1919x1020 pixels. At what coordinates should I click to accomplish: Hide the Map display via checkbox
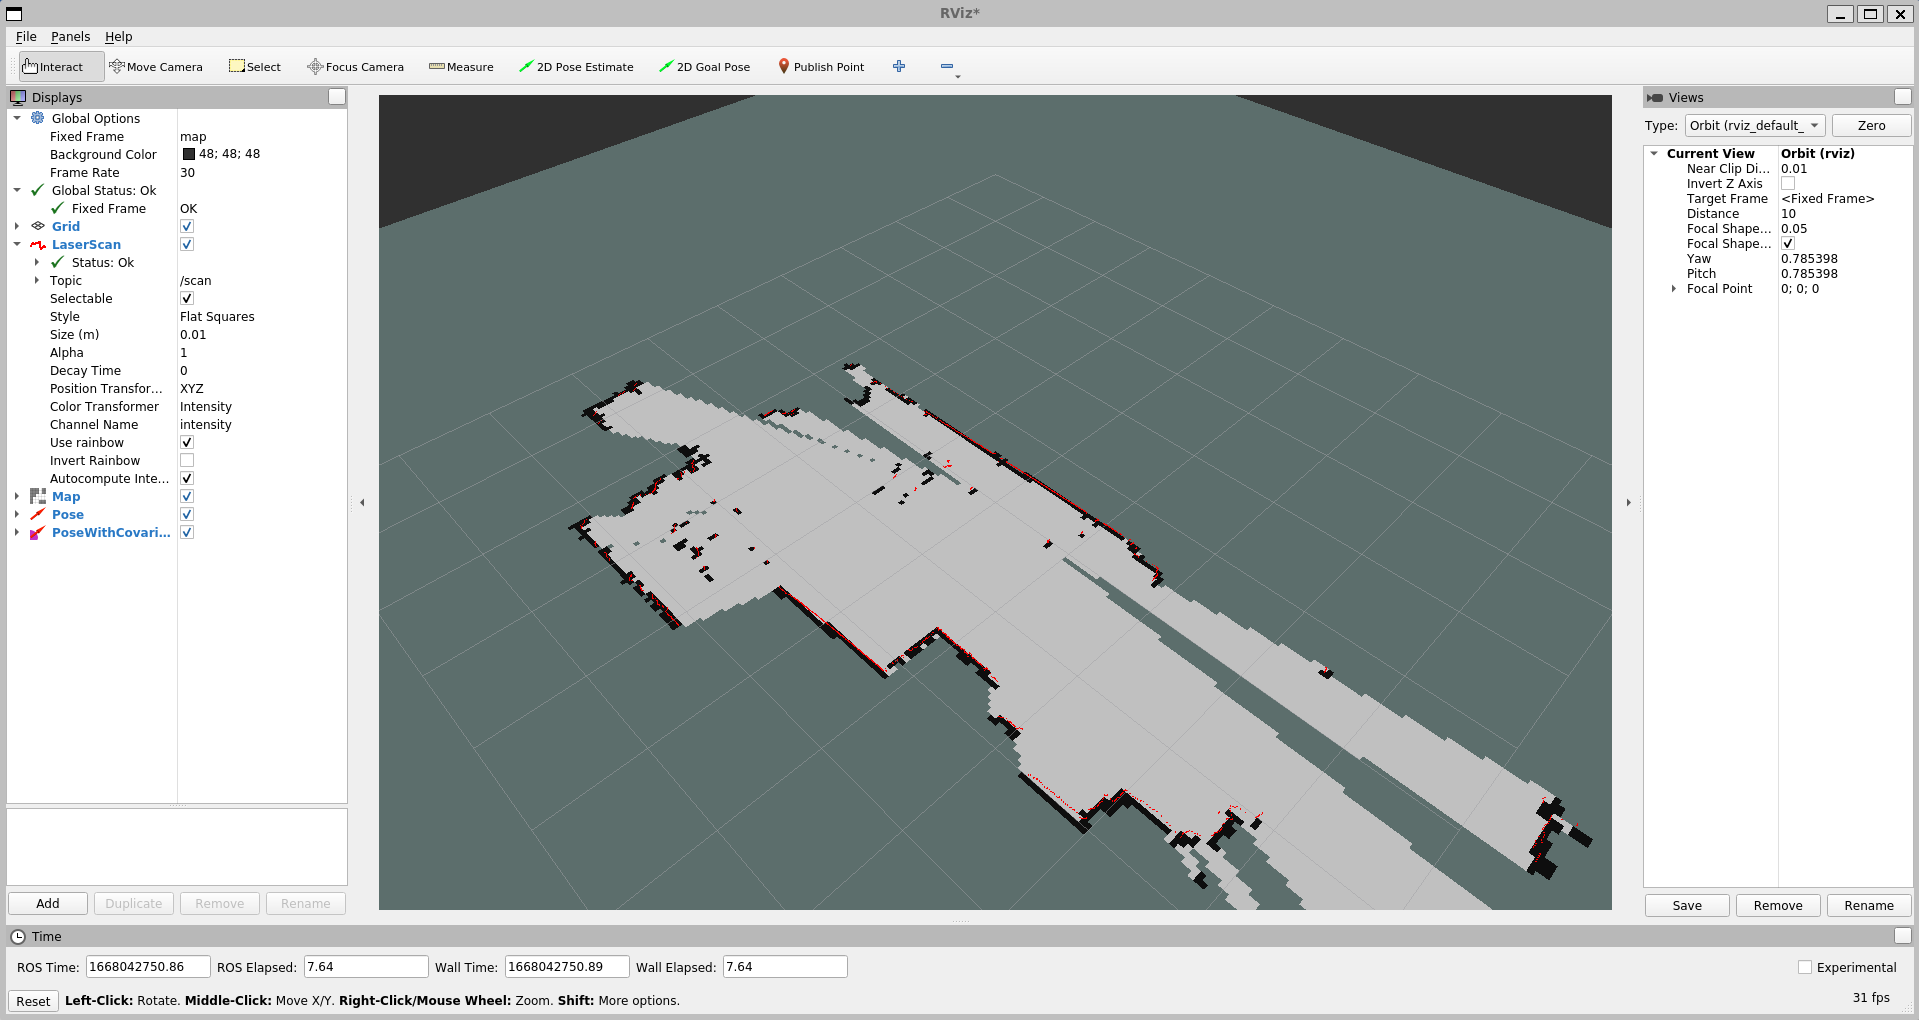(x=187, y=496)
